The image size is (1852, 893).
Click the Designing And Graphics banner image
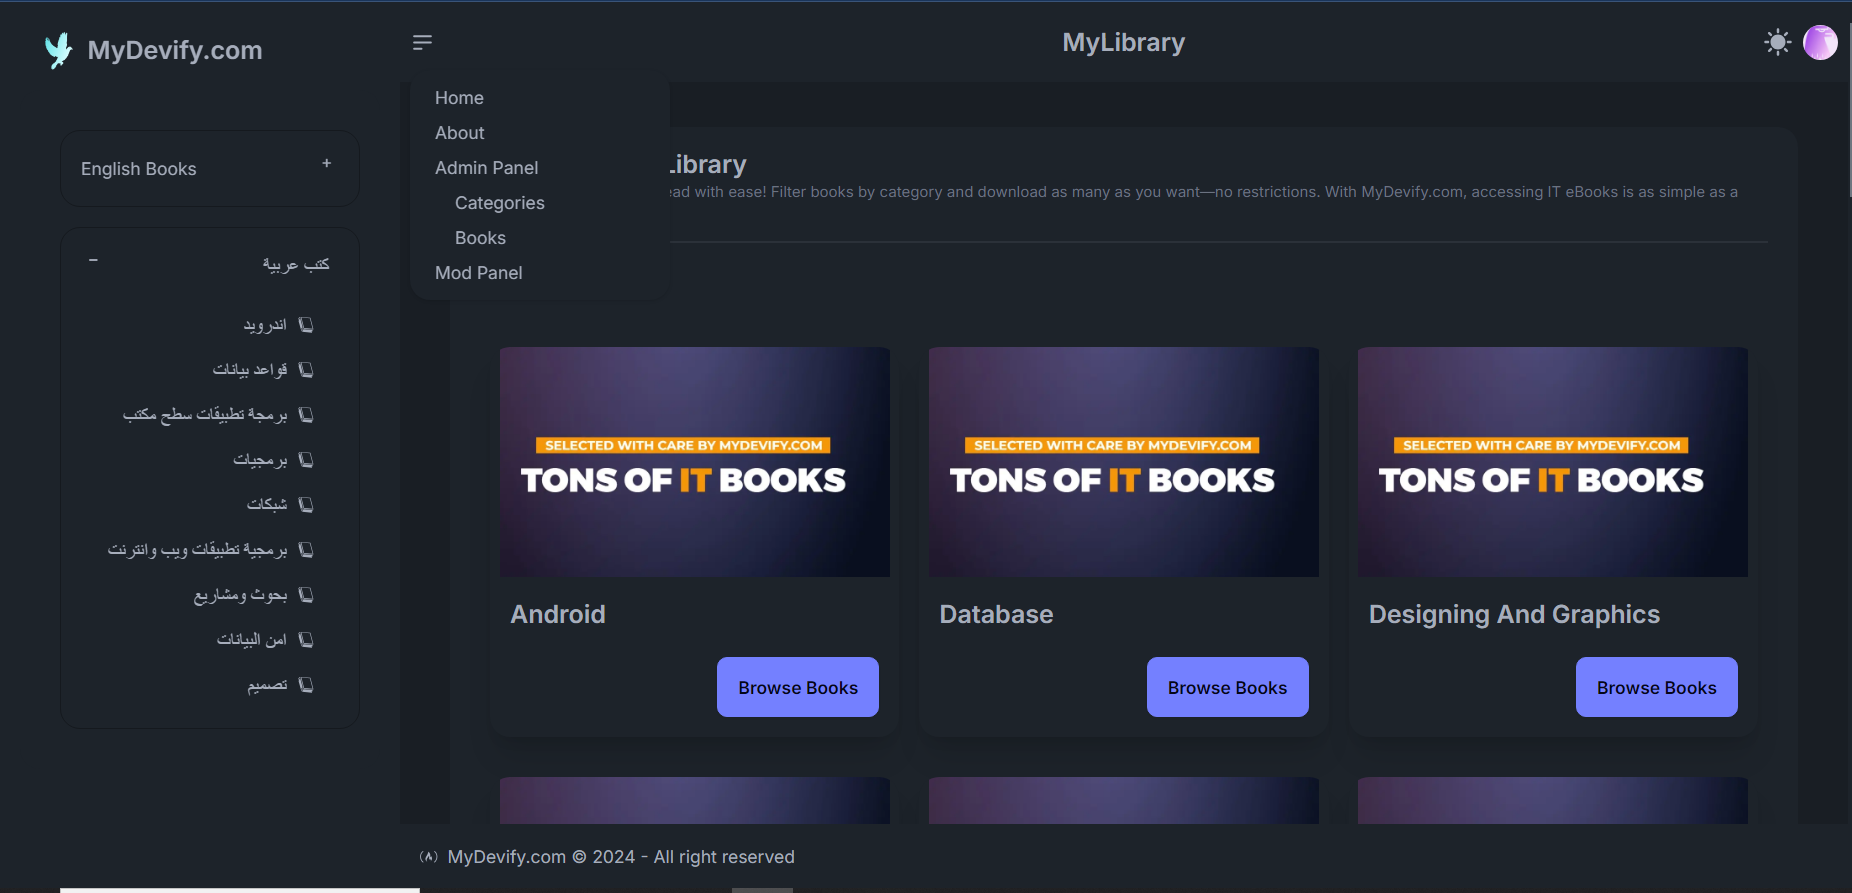pyautogui.click(x=1553, y=462)
